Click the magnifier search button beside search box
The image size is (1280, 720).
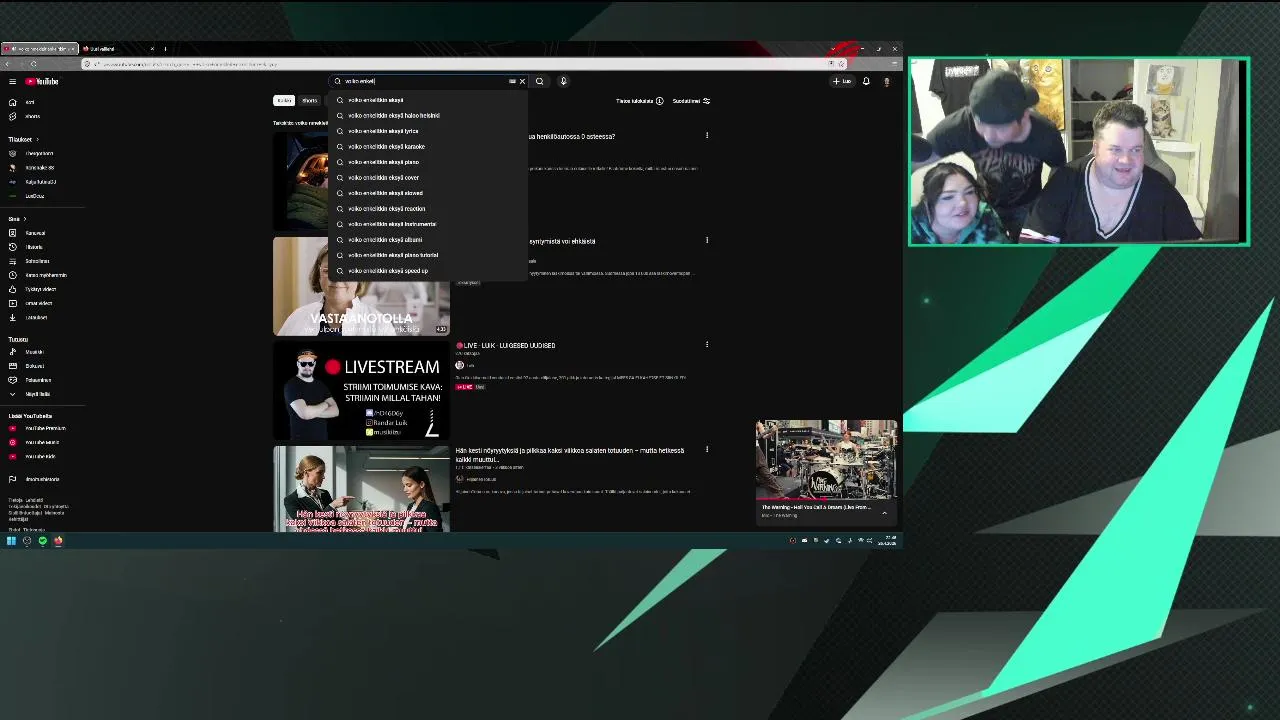(539, 81)
